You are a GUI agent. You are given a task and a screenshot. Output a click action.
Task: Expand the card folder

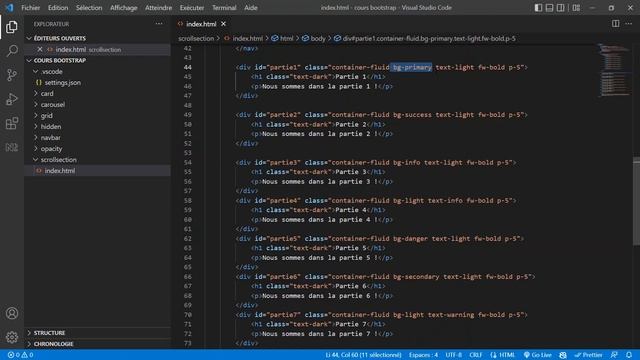tap(97, 93)
